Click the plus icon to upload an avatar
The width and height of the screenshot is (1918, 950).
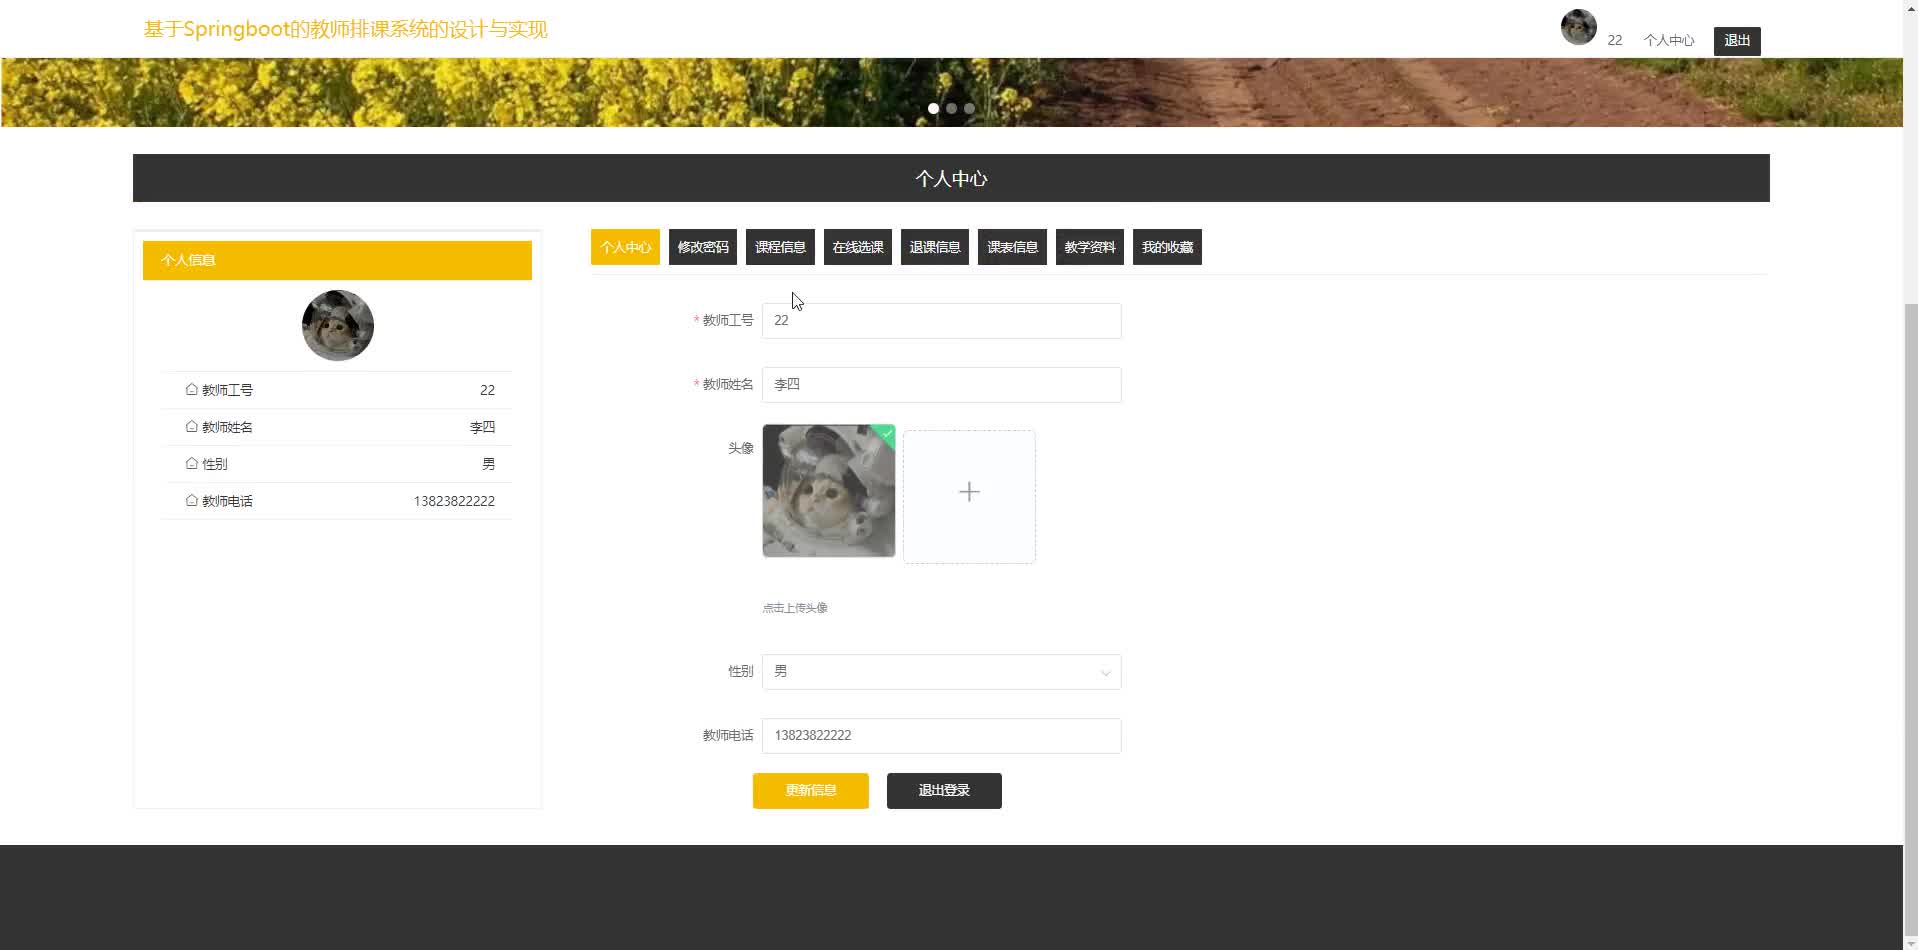pos(969,492)
